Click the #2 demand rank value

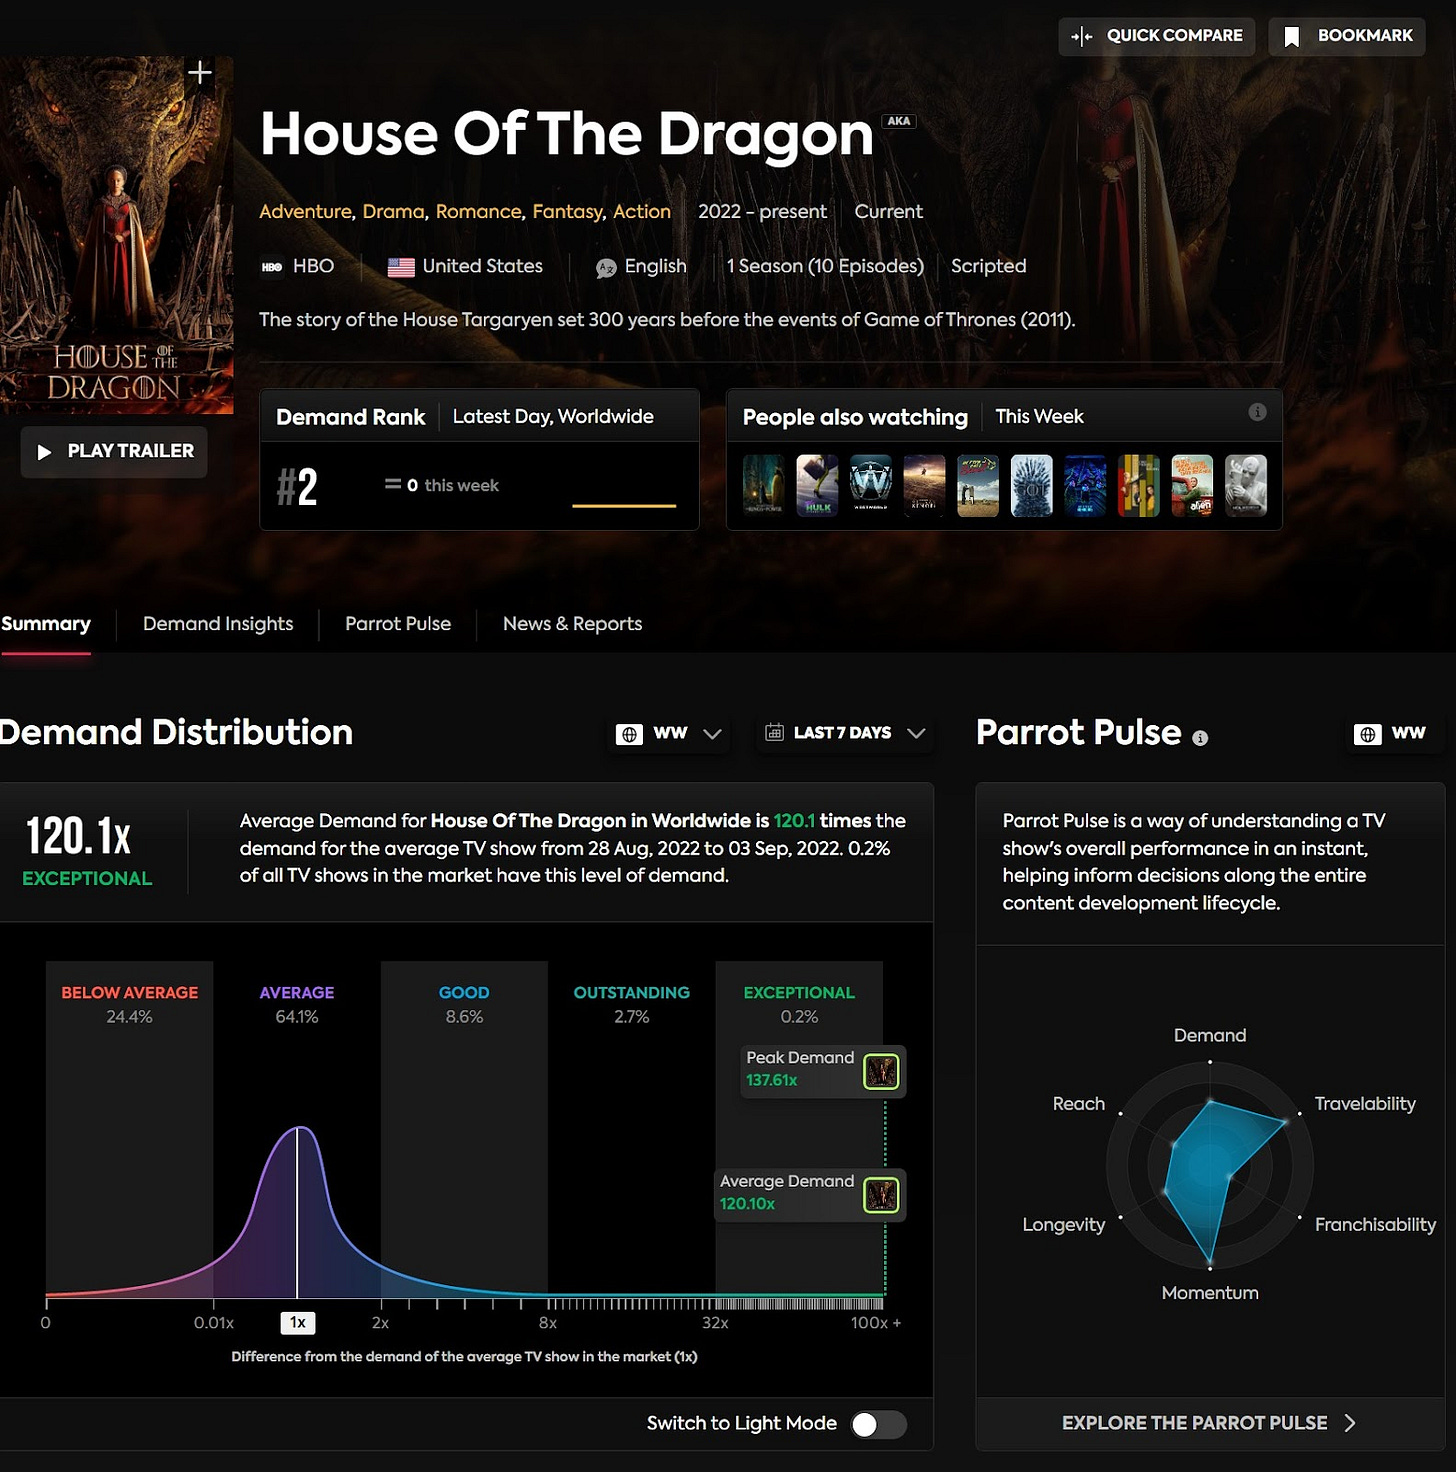[297, 487]
